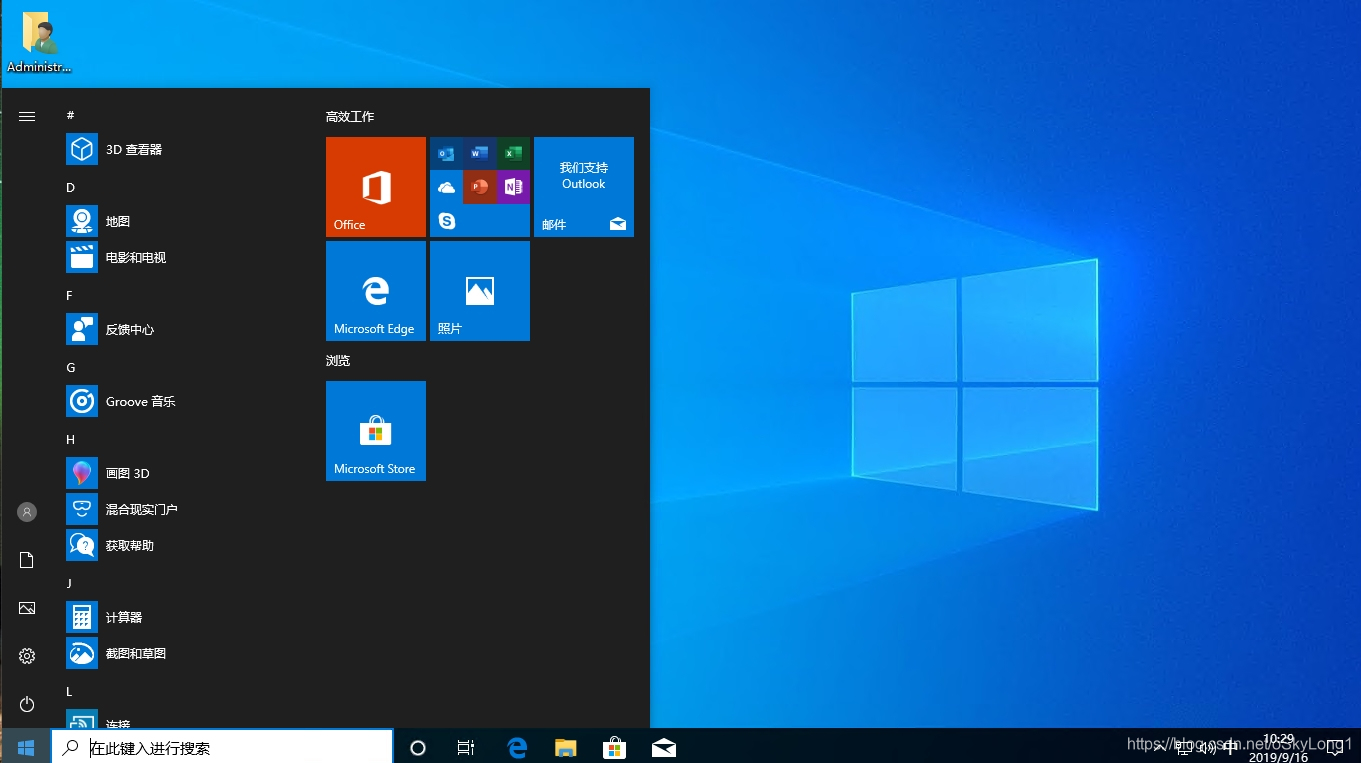This screenshot has width=1361, height=763.
Task: Open 反馈中心 feedback hub
Action: point(184,329)
